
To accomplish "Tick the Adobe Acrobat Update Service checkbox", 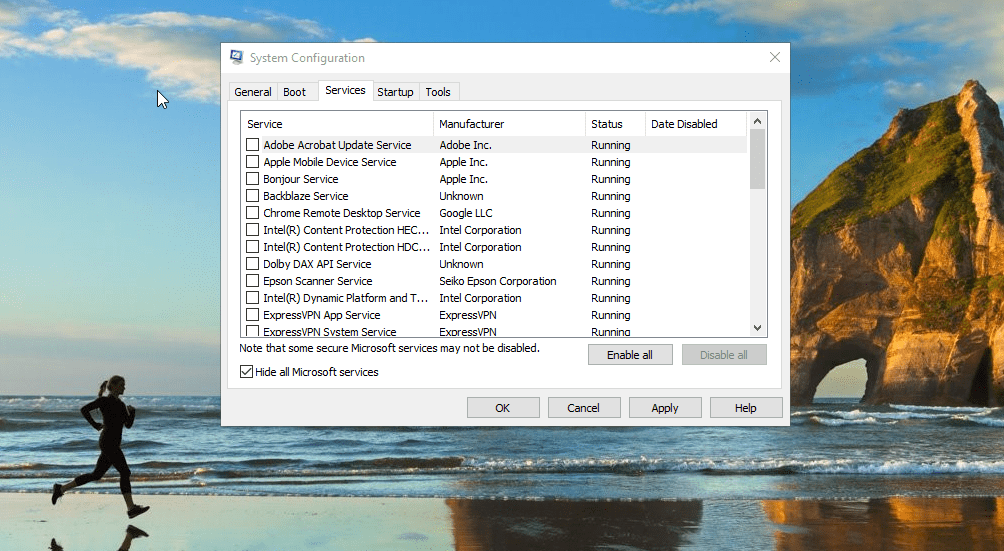I will pos(253,145).
